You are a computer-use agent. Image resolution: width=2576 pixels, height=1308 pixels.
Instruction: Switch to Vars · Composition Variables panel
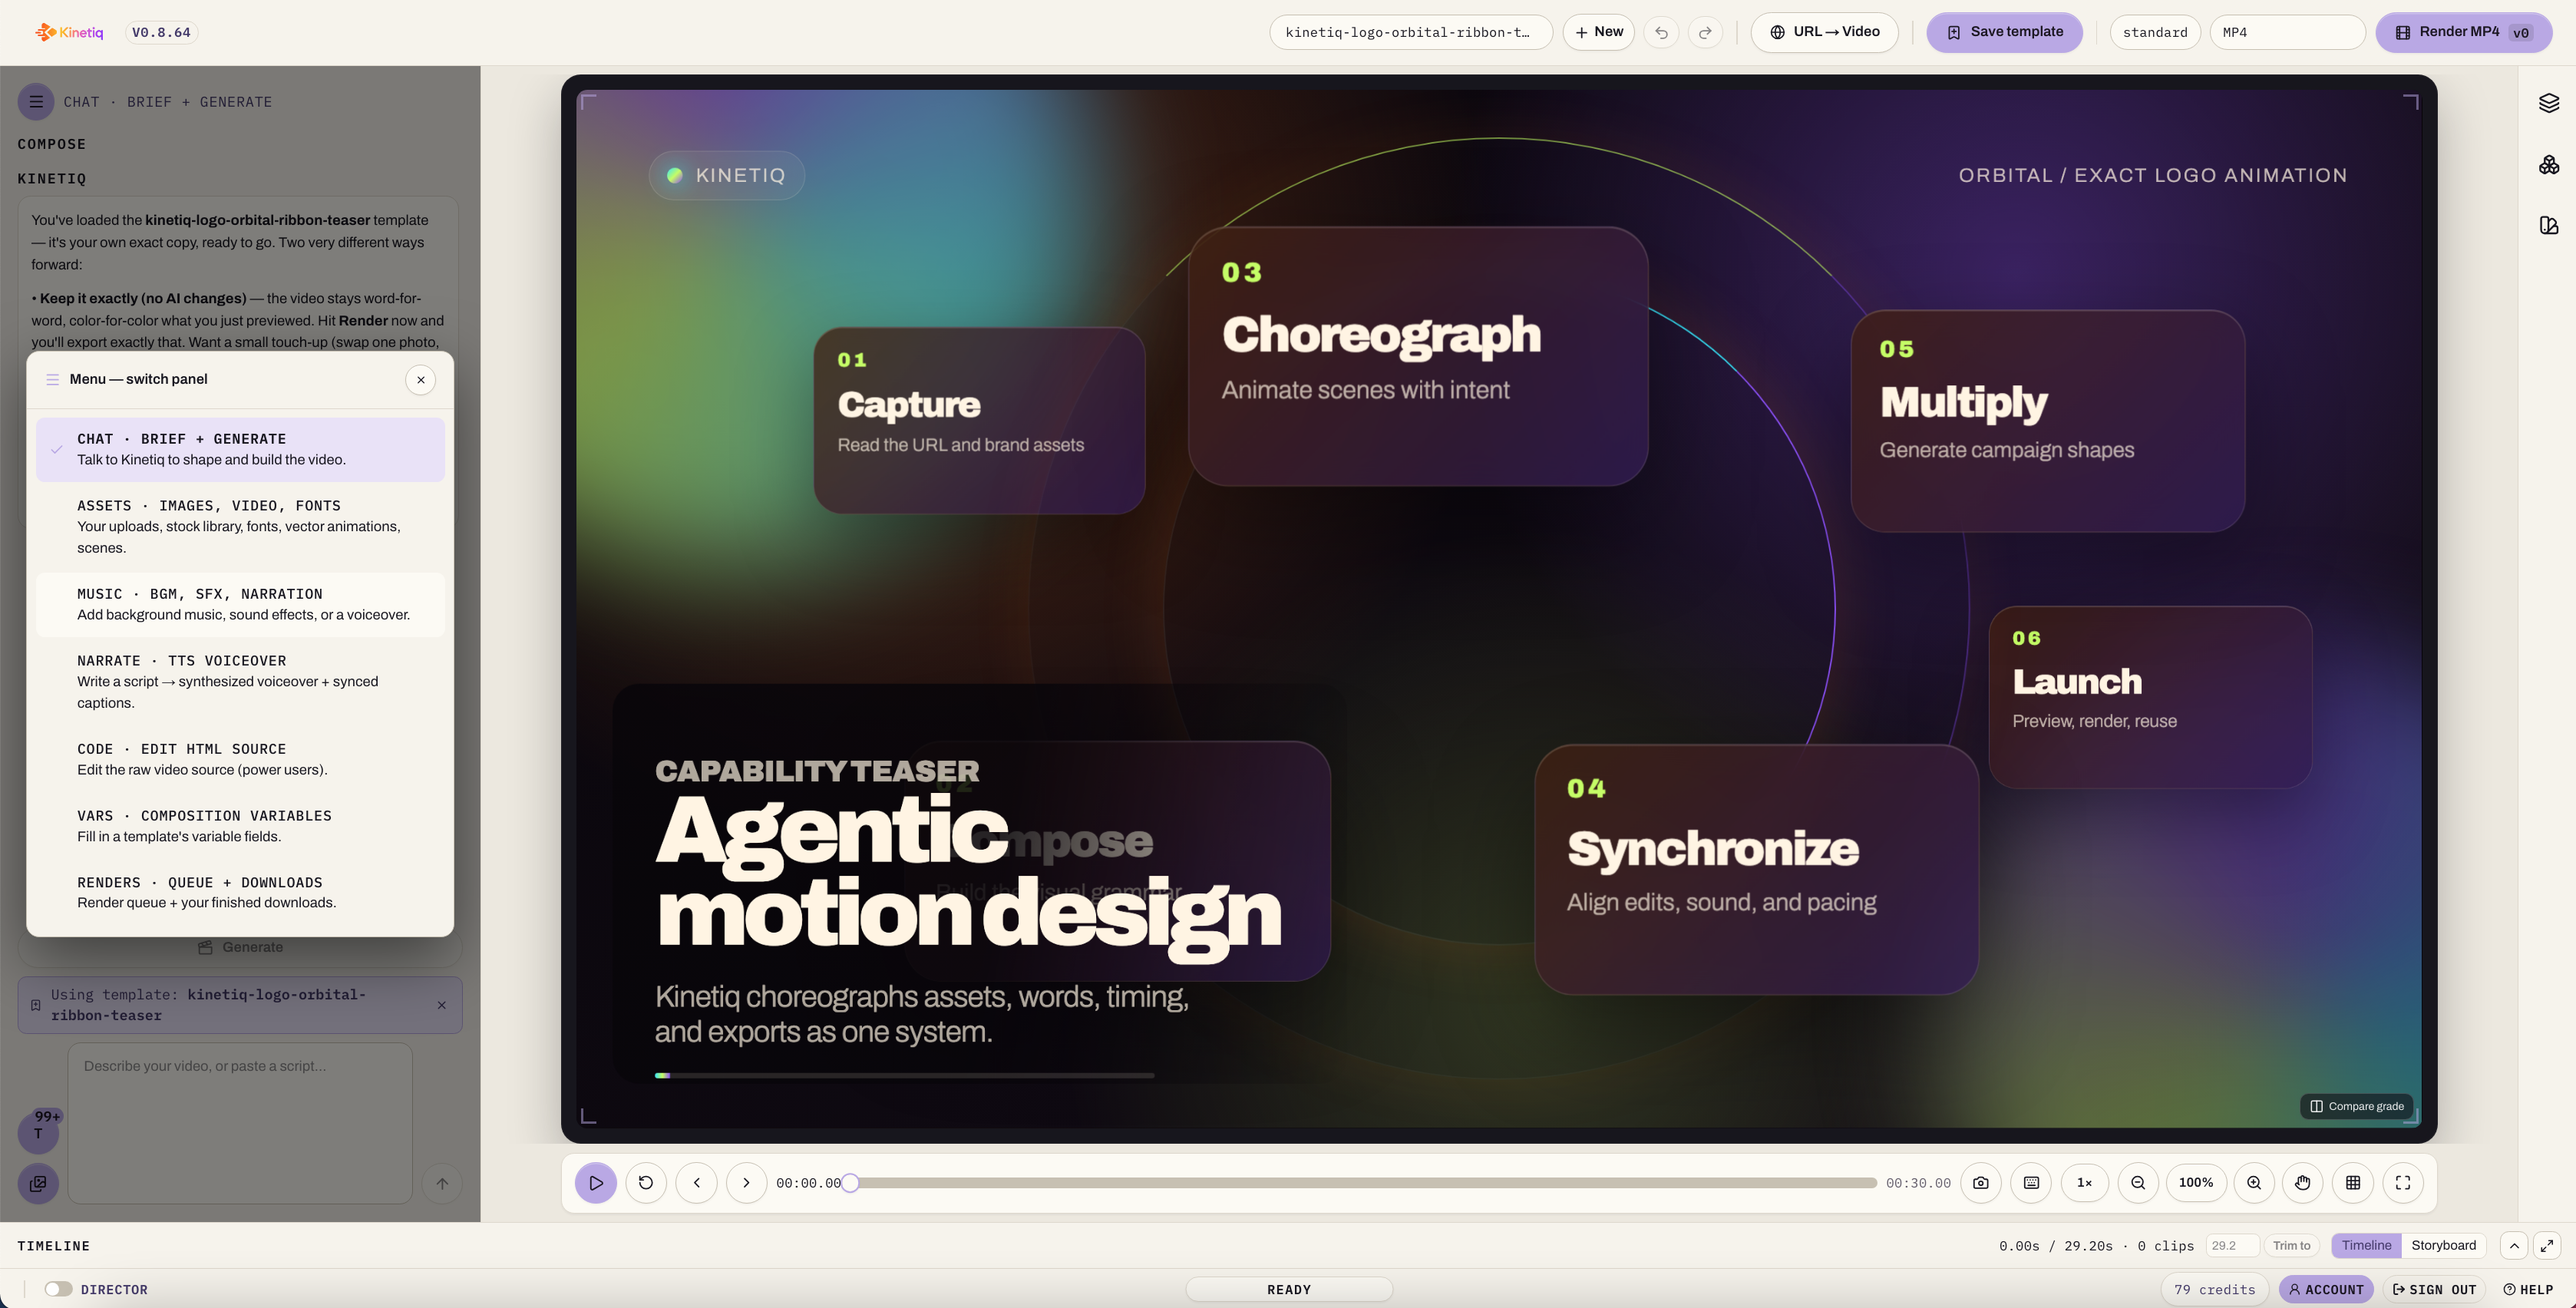pos(240,826)
